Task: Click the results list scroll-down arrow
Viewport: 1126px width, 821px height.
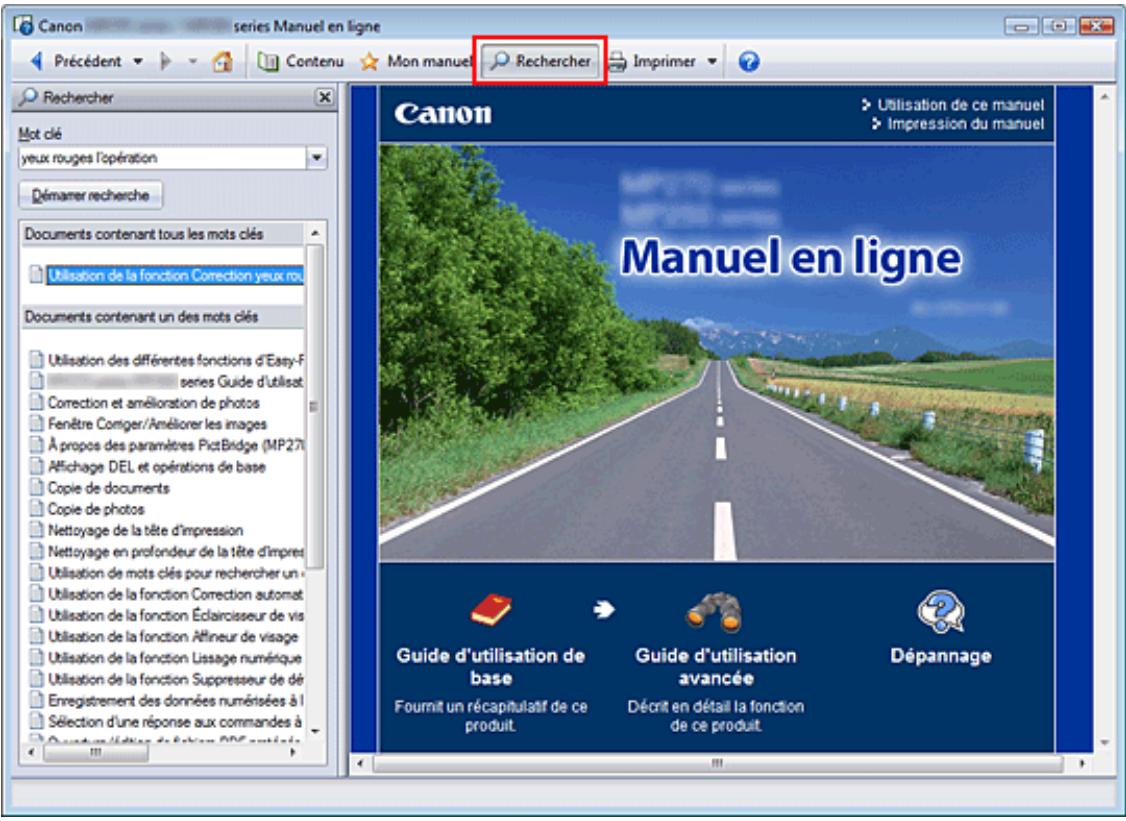Action: tap(315, 732)
